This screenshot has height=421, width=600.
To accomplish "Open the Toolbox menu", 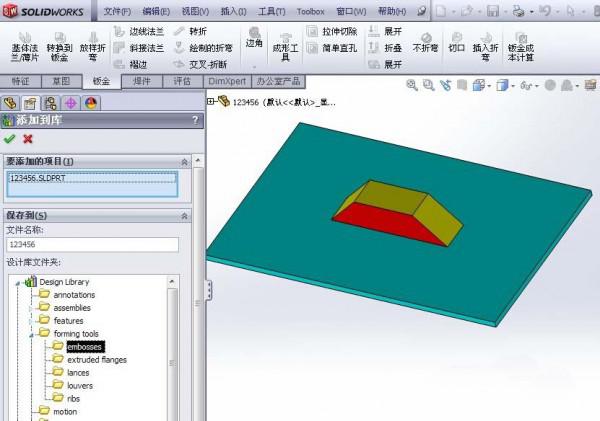I will click(310, 11).
